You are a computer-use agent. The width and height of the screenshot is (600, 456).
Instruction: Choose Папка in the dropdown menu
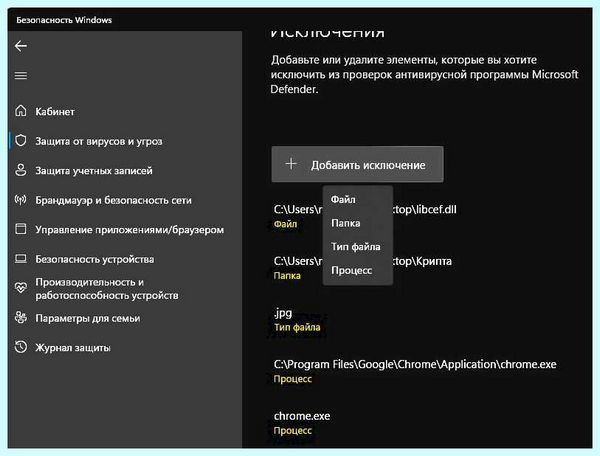[x=346, y=223]
